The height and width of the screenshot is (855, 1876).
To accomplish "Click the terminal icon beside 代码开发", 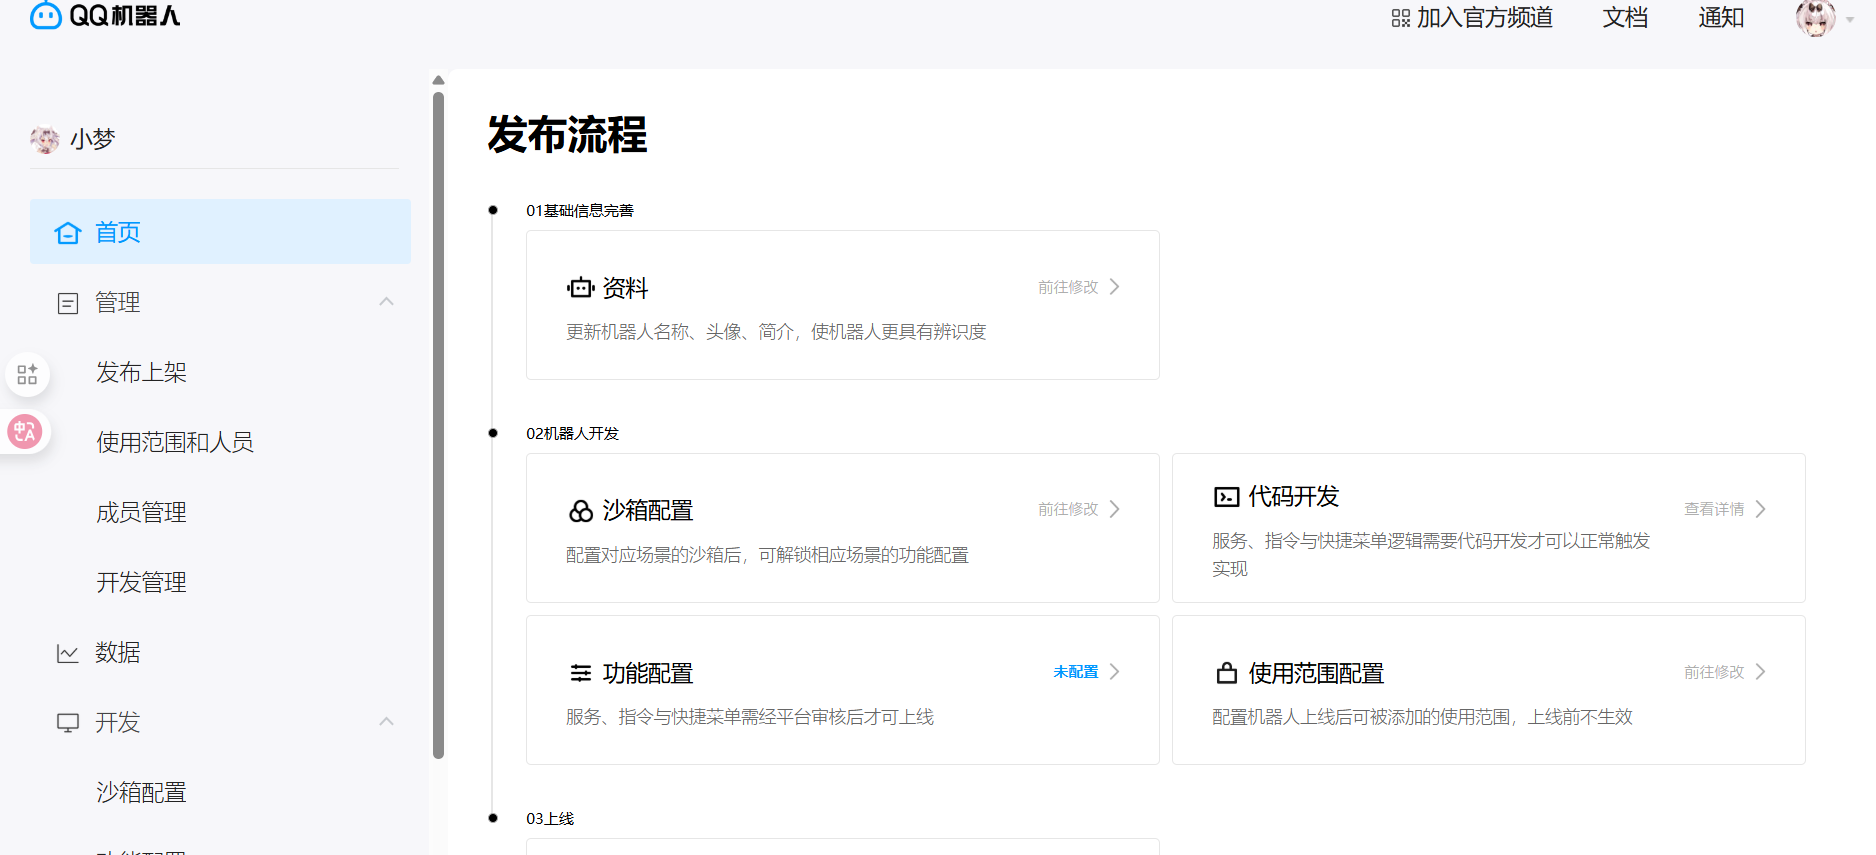I will (x=1226, y=497).
